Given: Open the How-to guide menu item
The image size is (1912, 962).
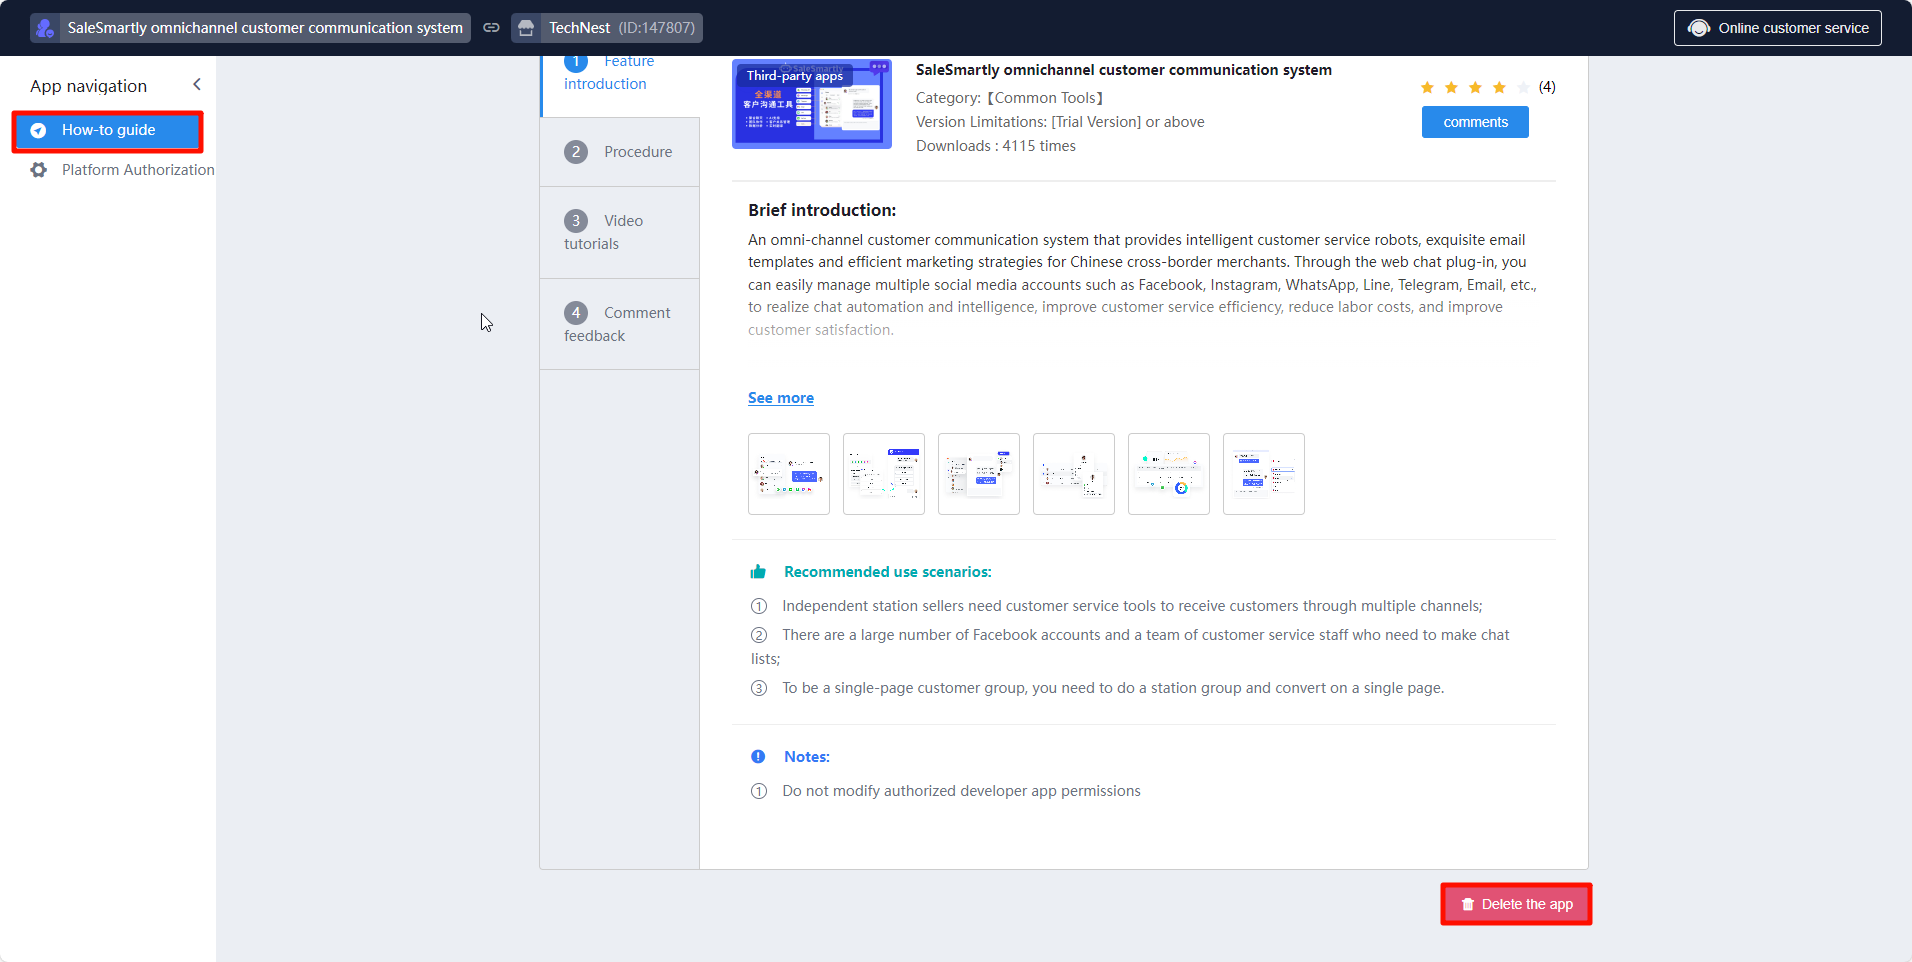Looking at the screenshot, I should tap(108, 131).
